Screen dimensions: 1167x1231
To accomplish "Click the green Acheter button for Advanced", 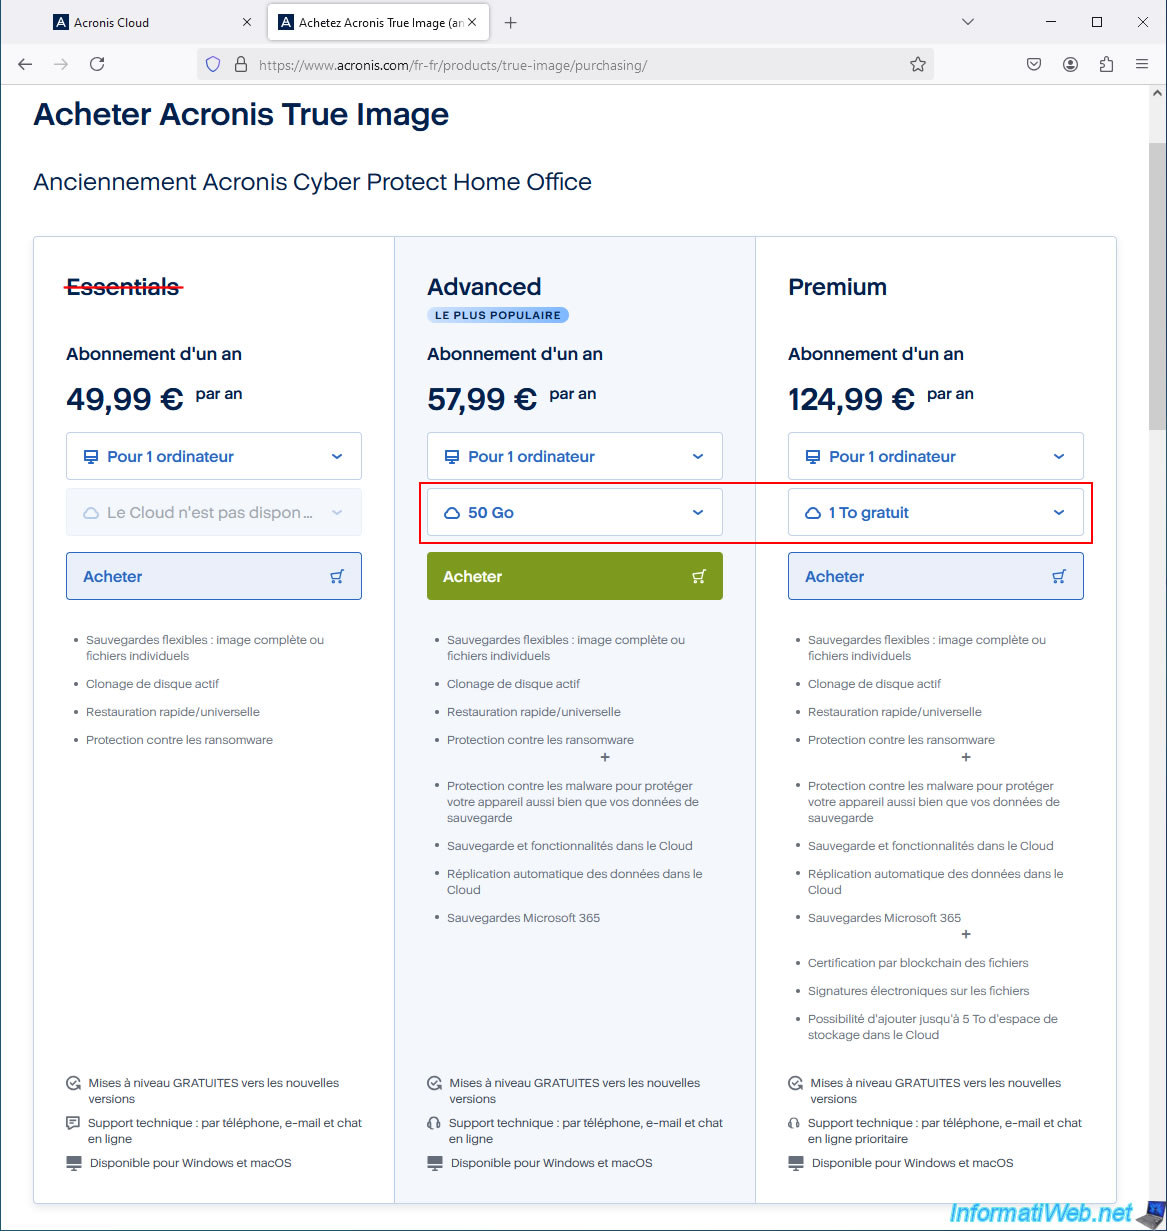I will 574,576.
